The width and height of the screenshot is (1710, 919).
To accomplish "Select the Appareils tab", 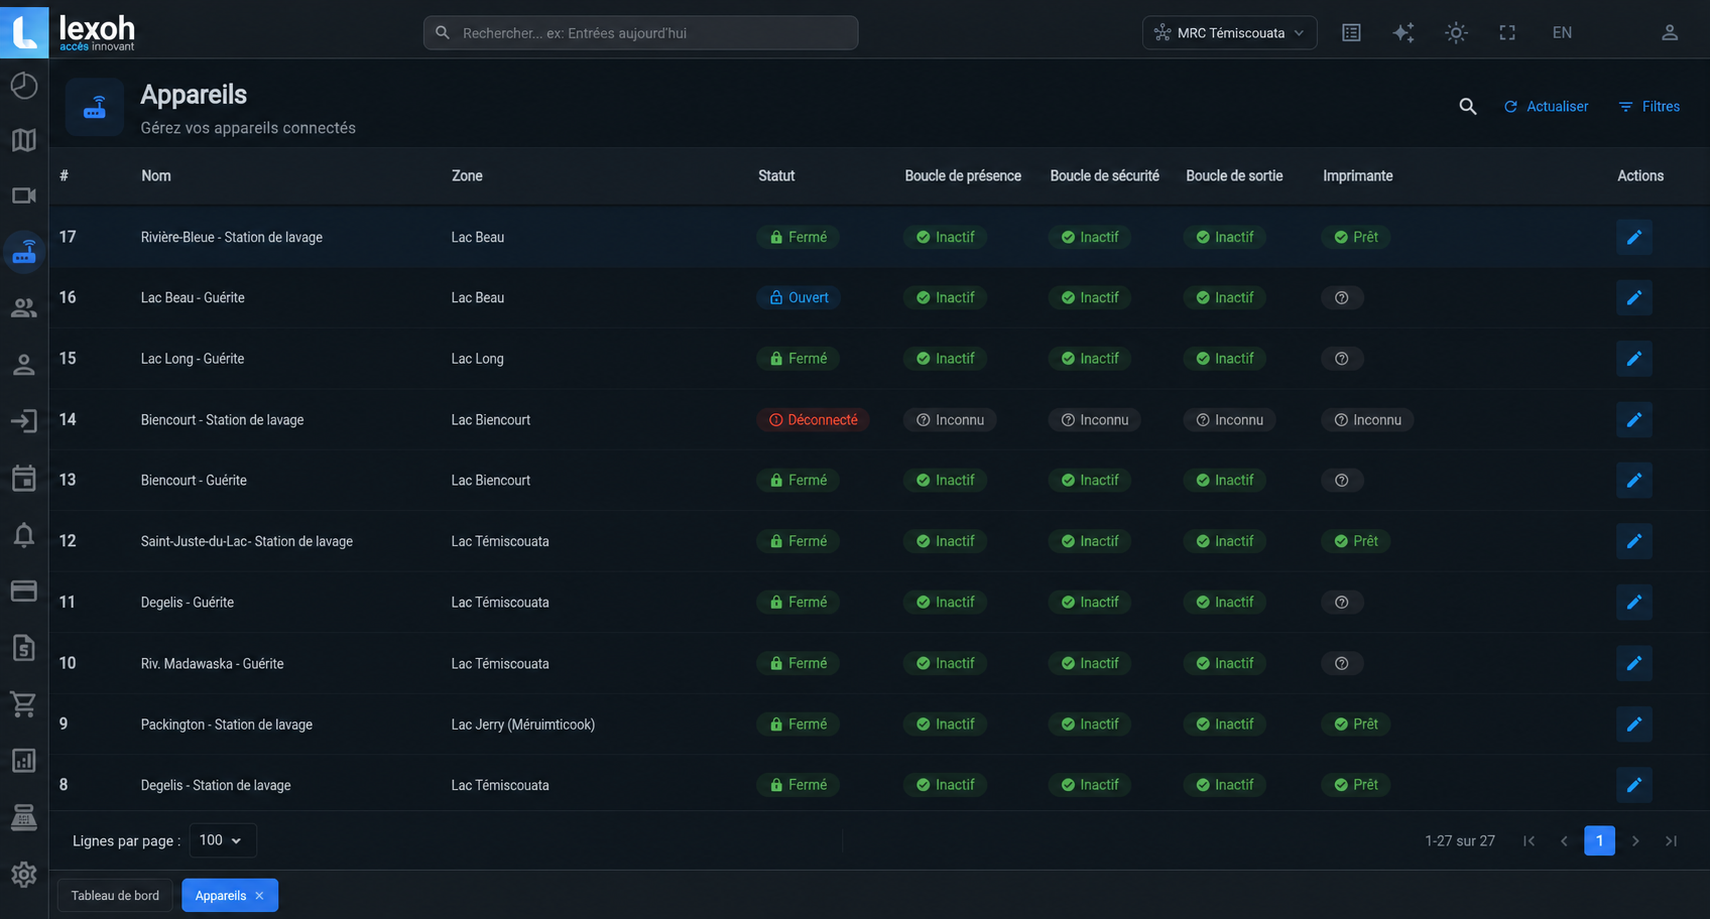I will 220,895.
